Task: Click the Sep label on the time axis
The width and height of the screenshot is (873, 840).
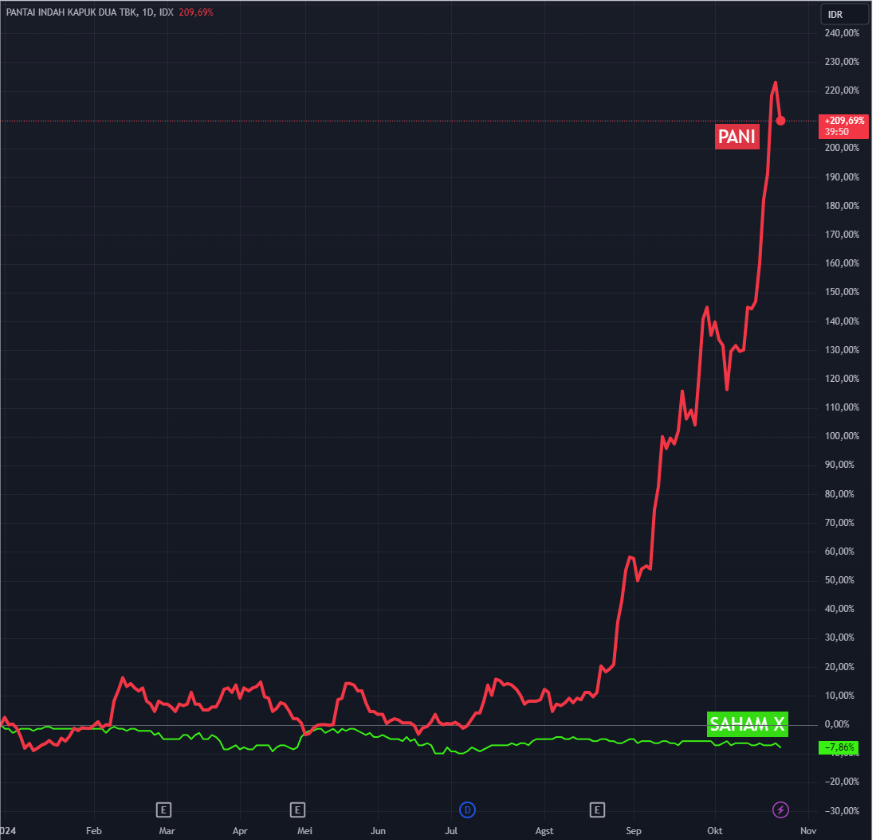Action: pyautogui.click(x=634, y=831)
